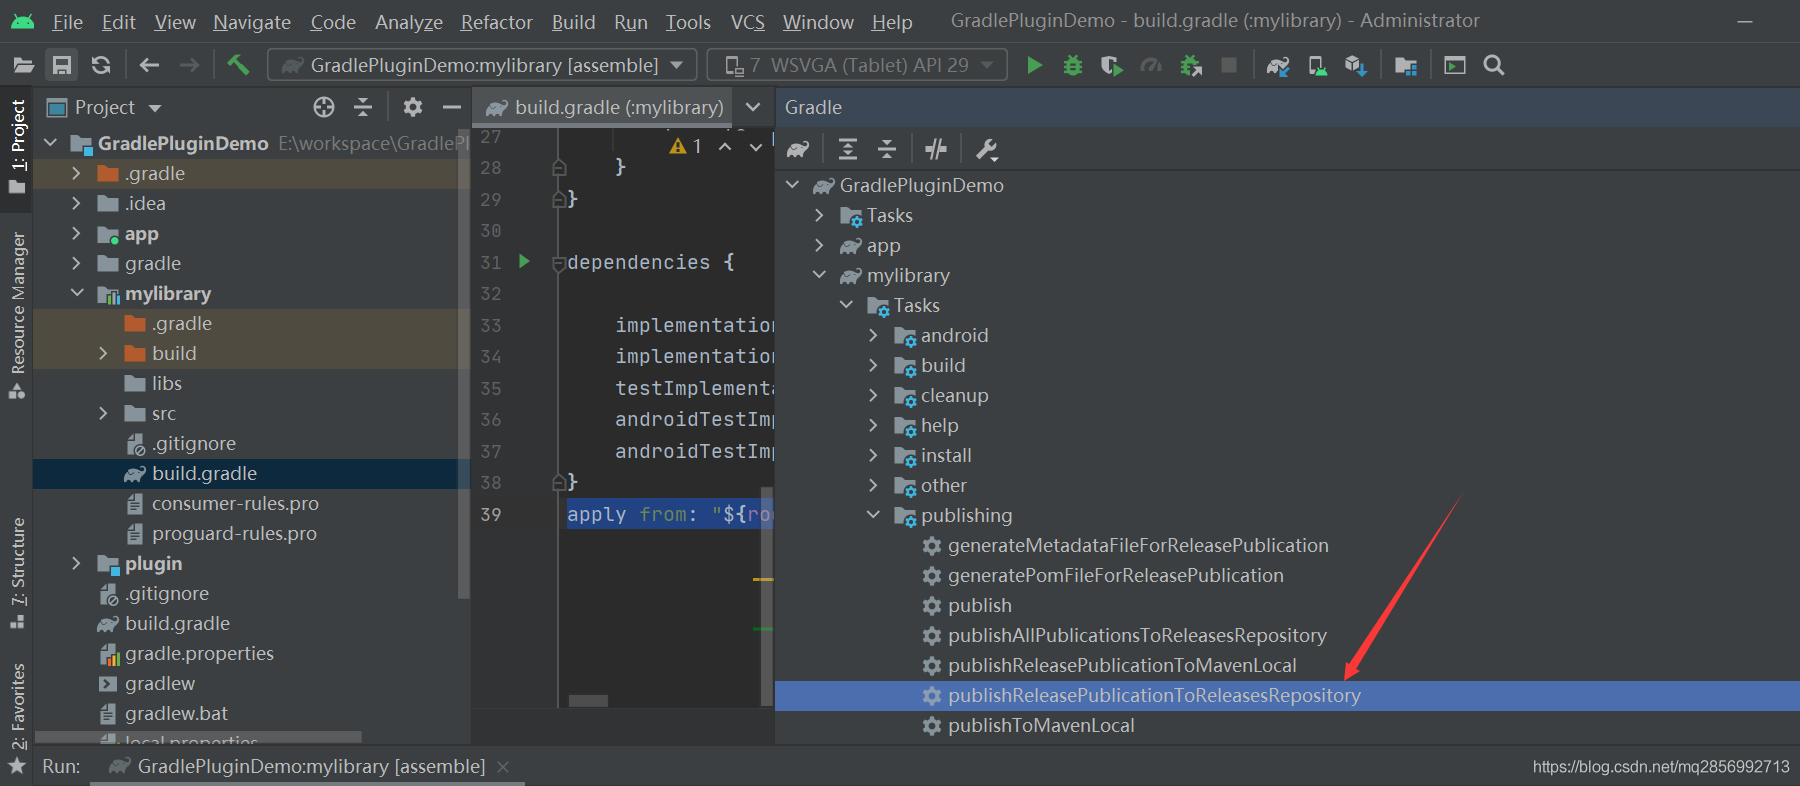Collapse all in the Project panel header
Image resolution: width=1800 pixels, height=786 pixels.
(363, 107)
